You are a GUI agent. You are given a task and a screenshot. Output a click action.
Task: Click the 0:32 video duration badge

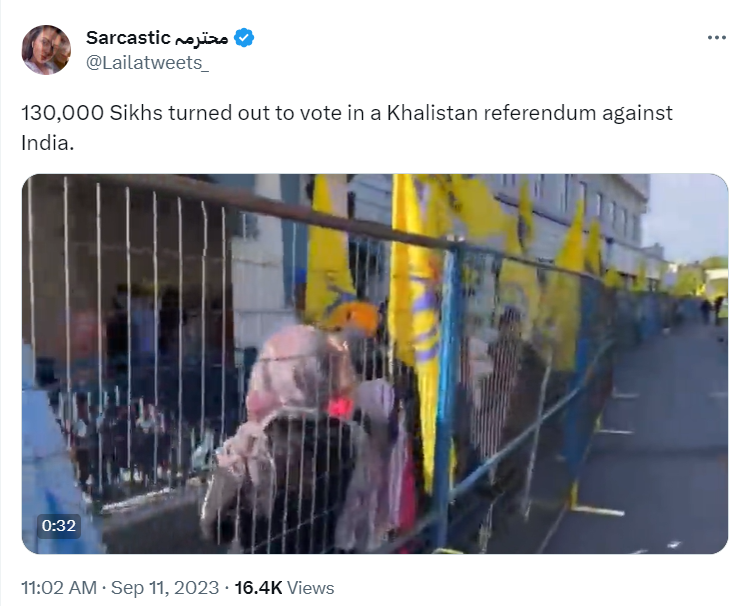tap(59, 525)
